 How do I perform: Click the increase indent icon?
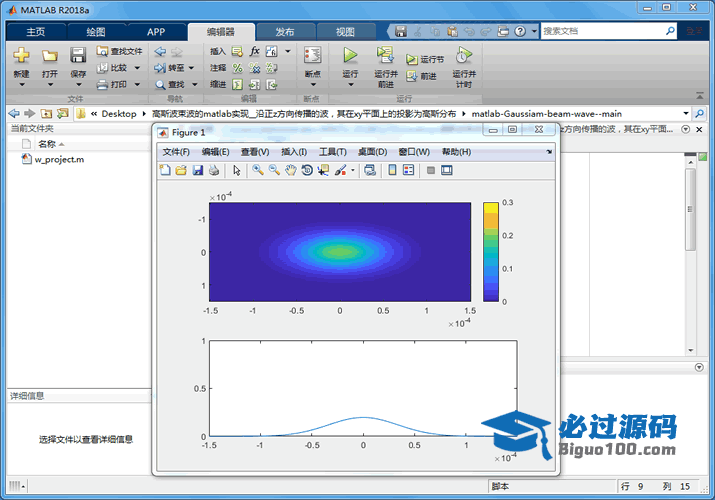254,84
